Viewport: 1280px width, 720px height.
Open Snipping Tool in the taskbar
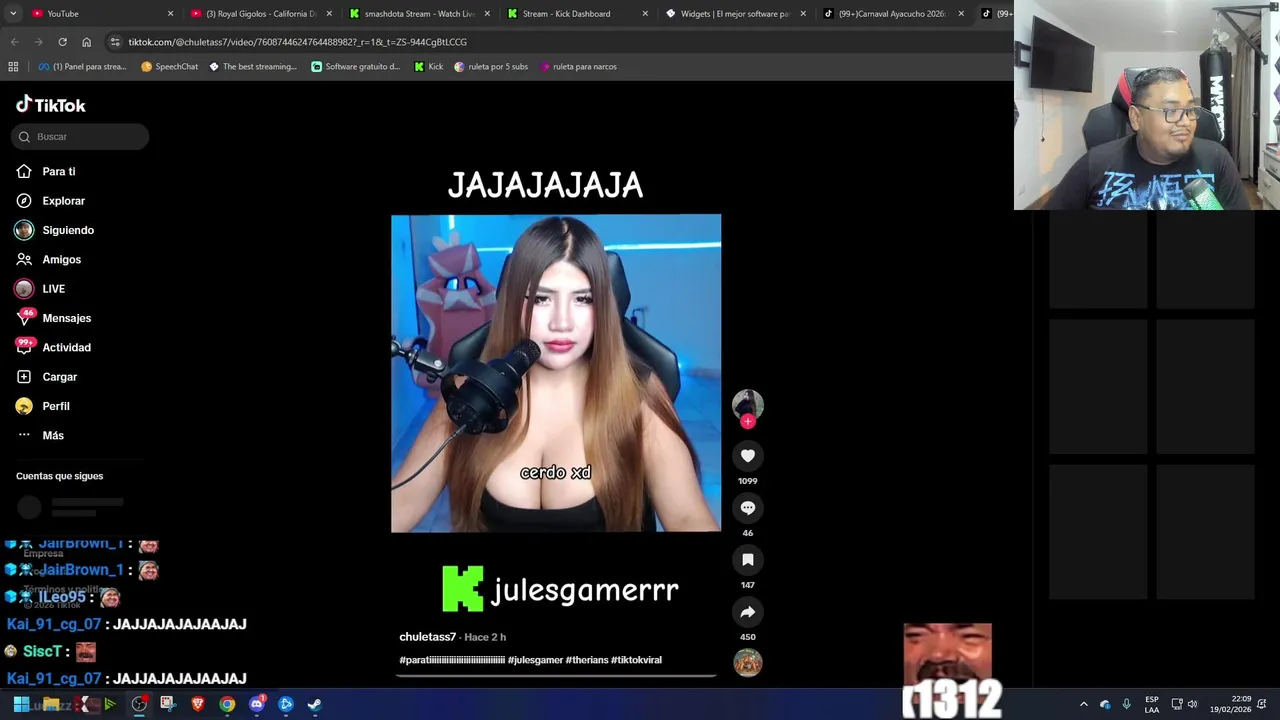(x=167, y=704)
